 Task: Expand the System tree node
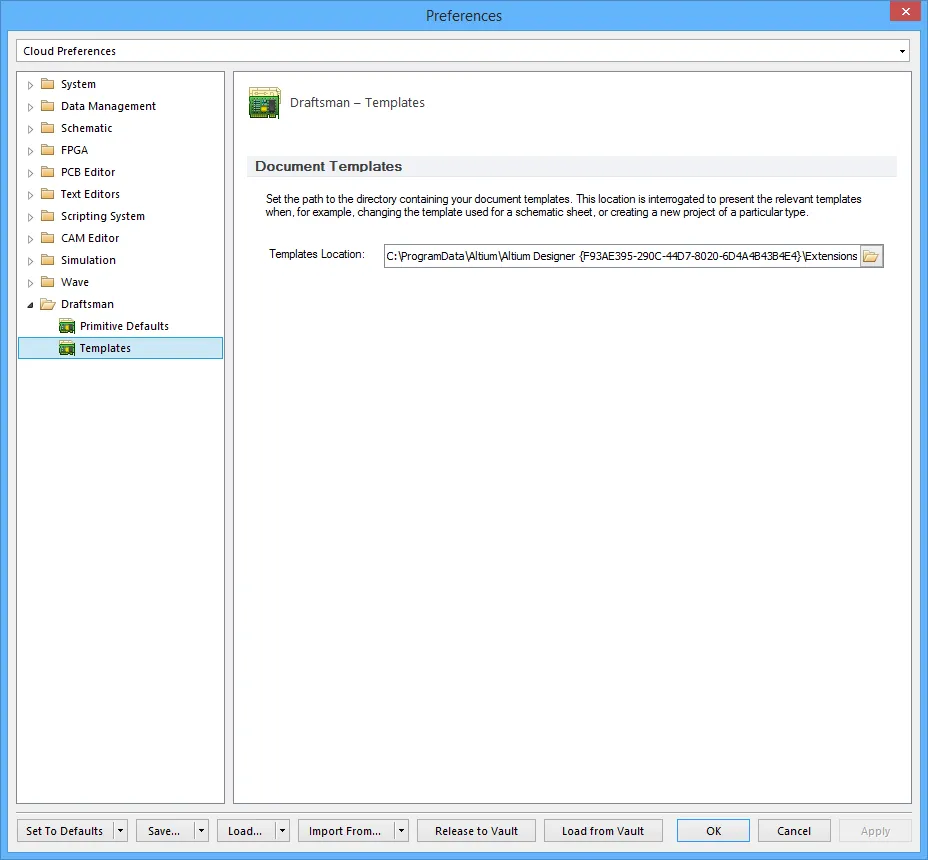tap(30, 85)
